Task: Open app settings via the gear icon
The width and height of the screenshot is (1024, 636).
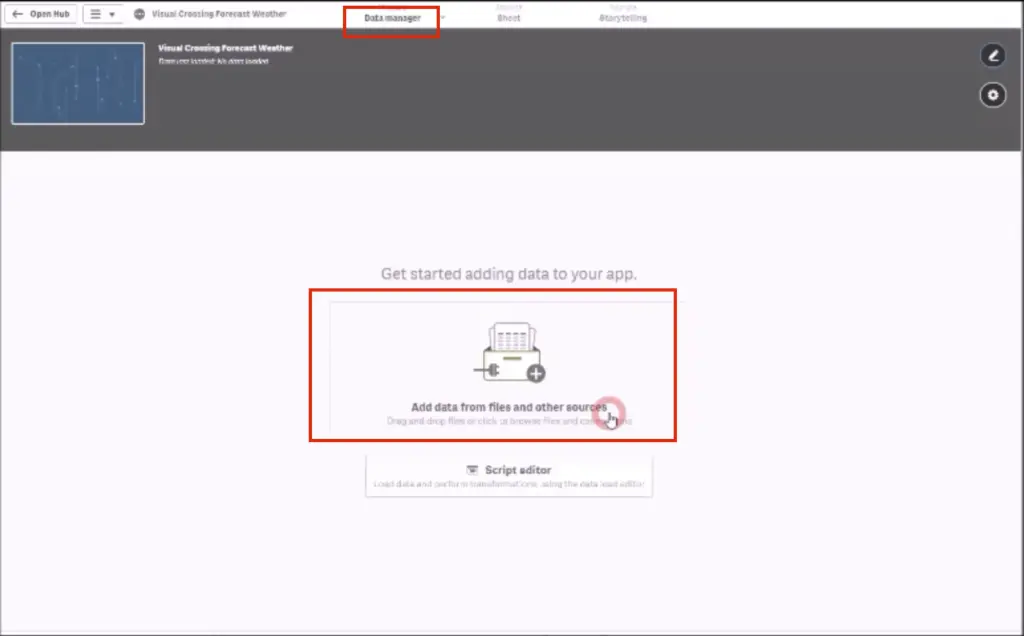Action: pyautogui.click(x=992, y=95)
